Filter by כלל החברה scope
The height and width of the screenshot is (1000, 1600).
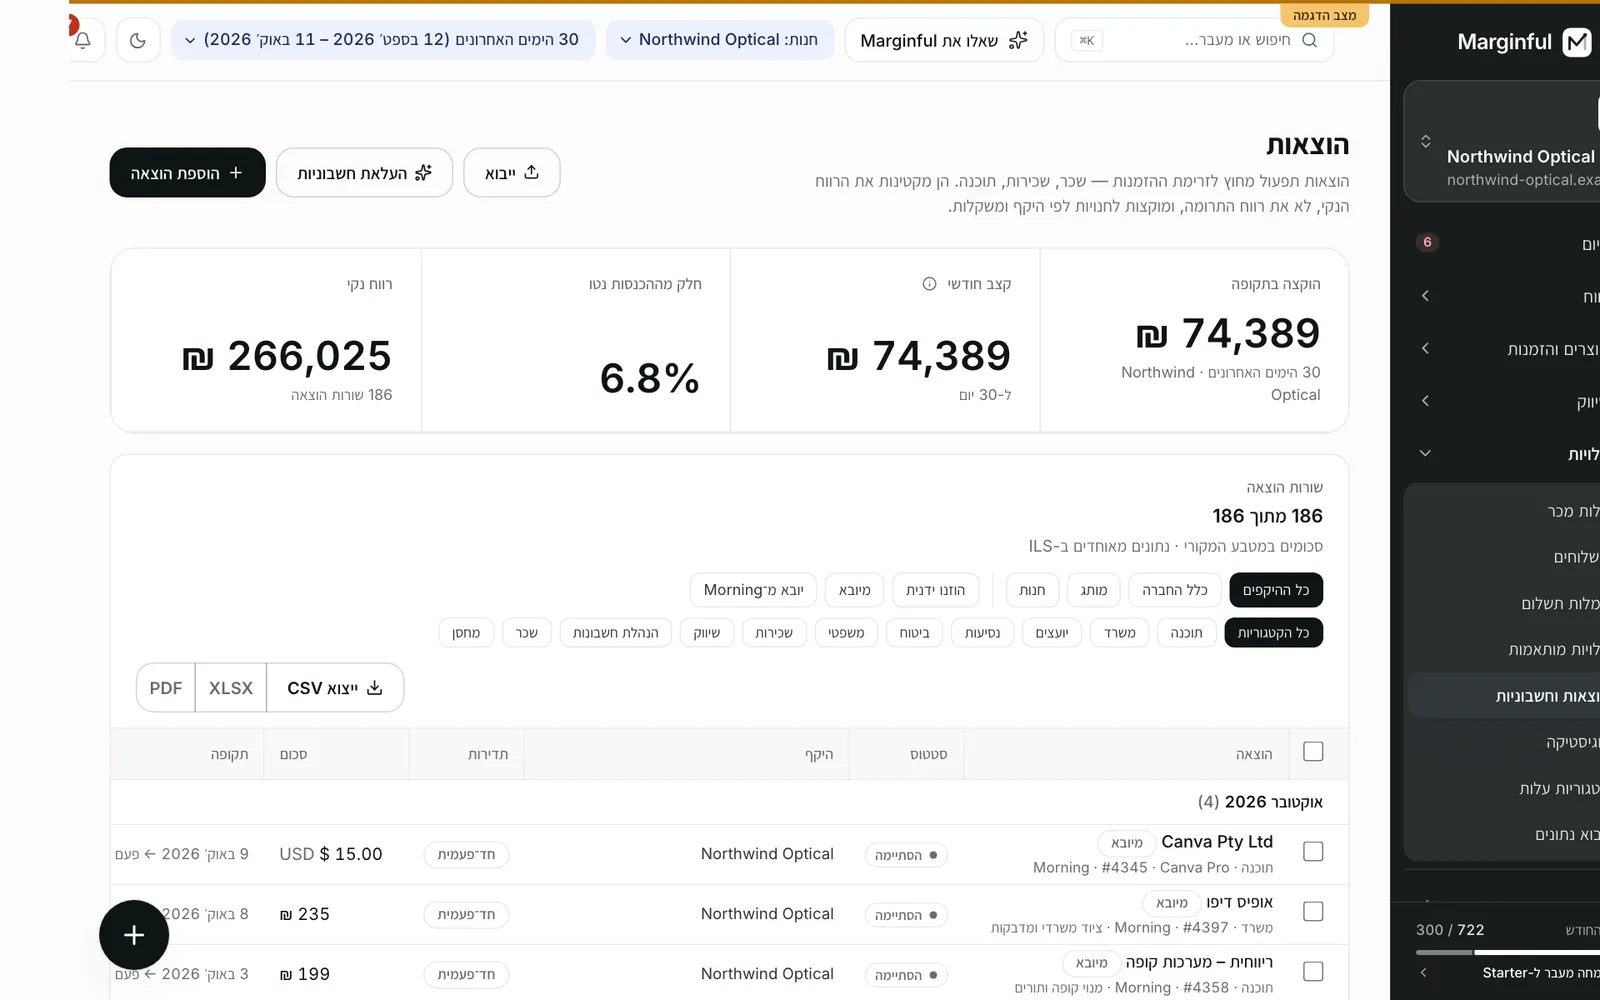[x=1175, y=590]
